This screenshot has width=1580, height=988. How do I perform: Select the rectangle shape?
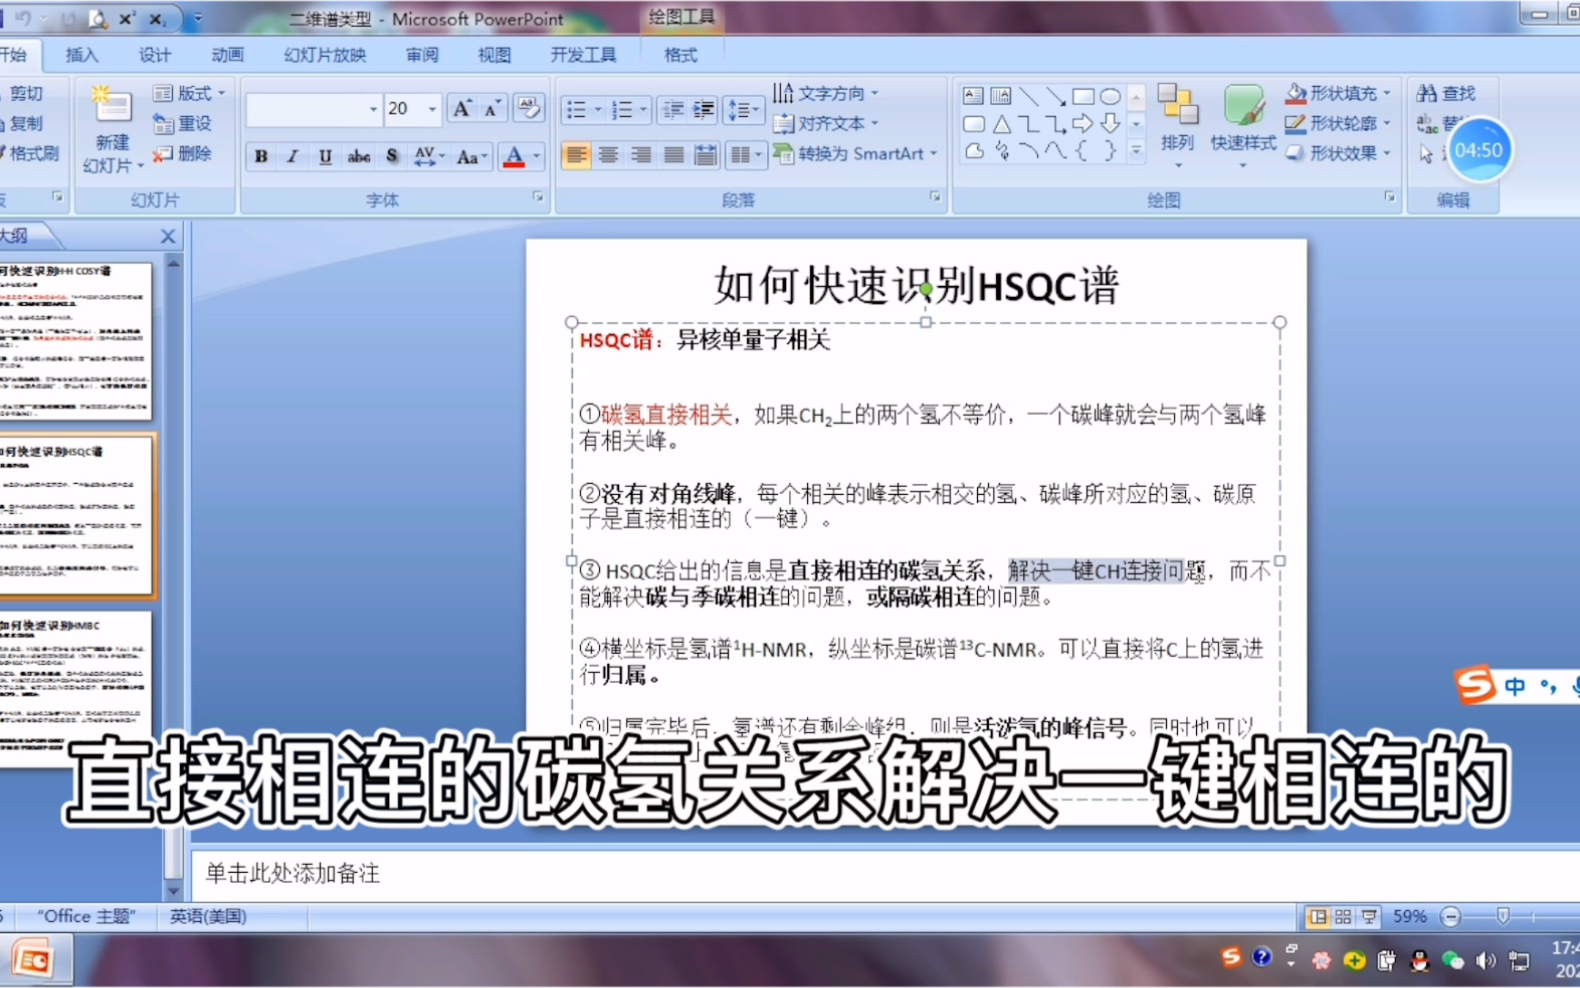tap(1083, 97)
